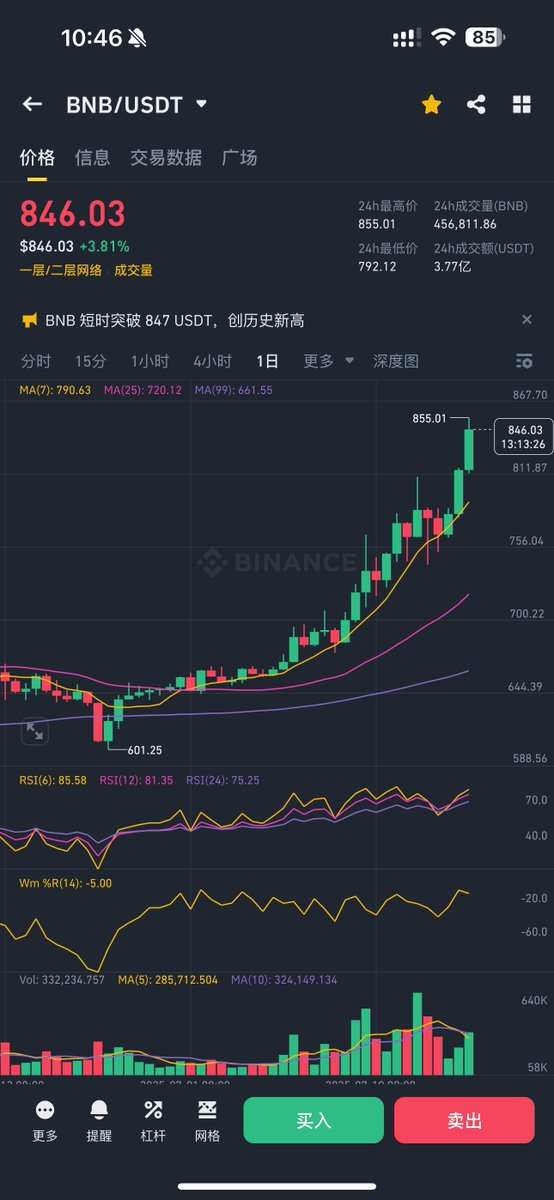554x1200 pixels.
Task: Tap the MA(7): 790.63 indicator label
Action: [55, 390]
